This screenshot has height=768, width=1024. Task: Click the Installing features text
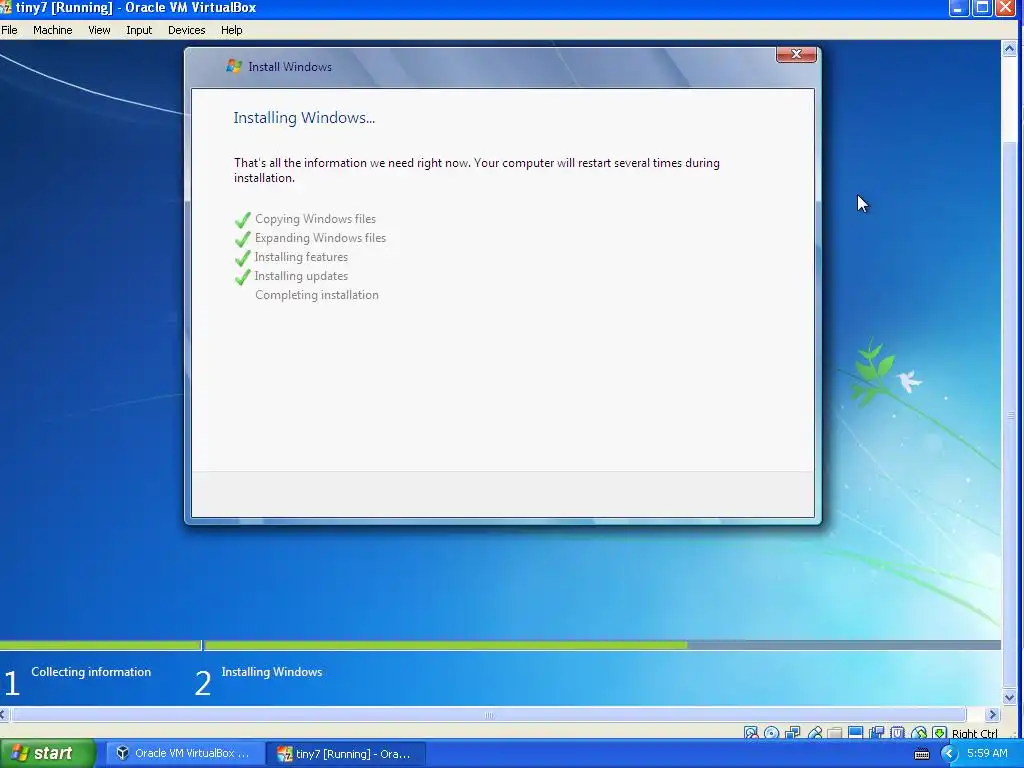pos(301,257)
